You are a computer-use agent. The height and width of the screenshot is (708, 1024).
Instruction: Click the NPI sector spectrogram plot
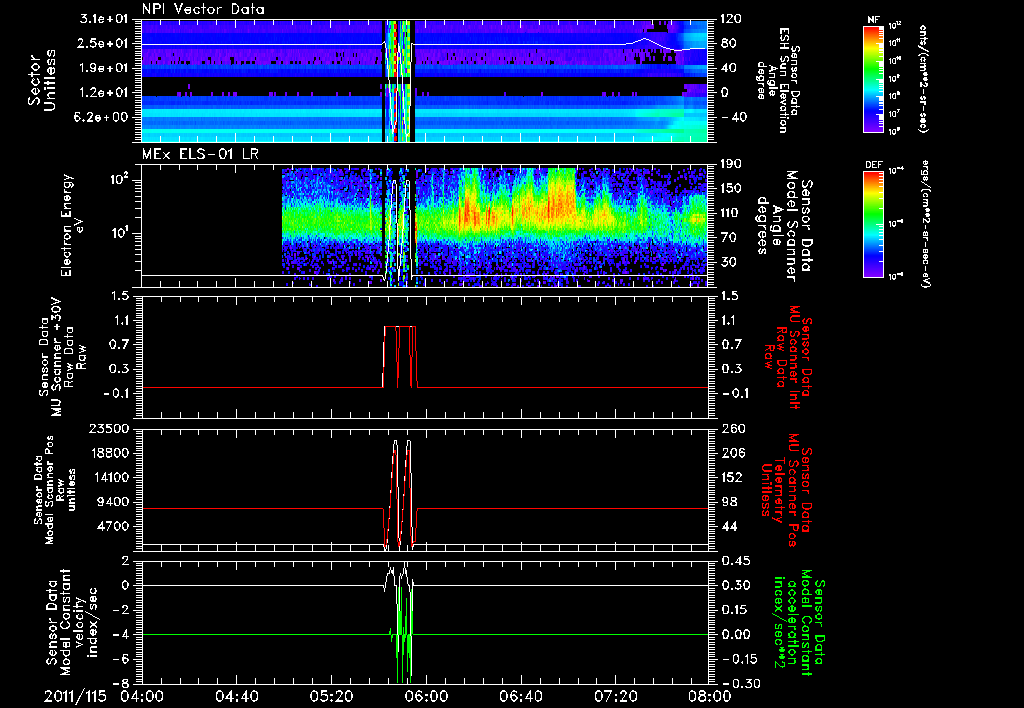(424, 80)
